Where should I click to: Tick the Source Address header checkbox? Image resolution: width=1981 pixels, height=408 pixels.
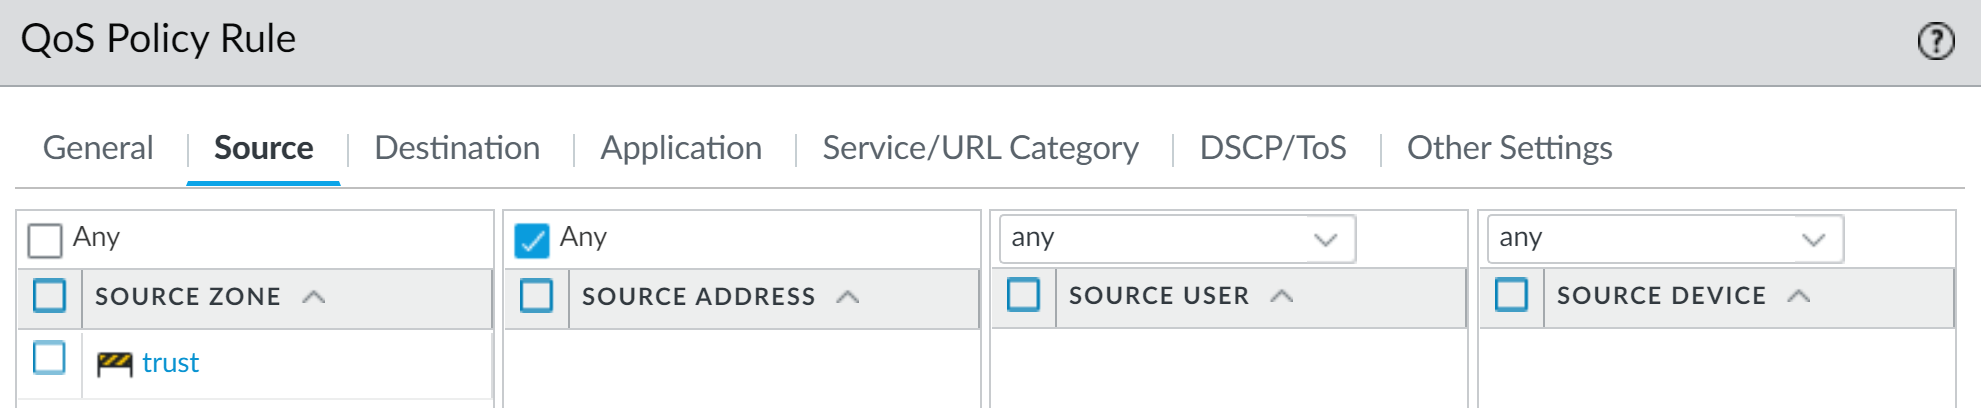pyautogui.click(x=536, y=296)
